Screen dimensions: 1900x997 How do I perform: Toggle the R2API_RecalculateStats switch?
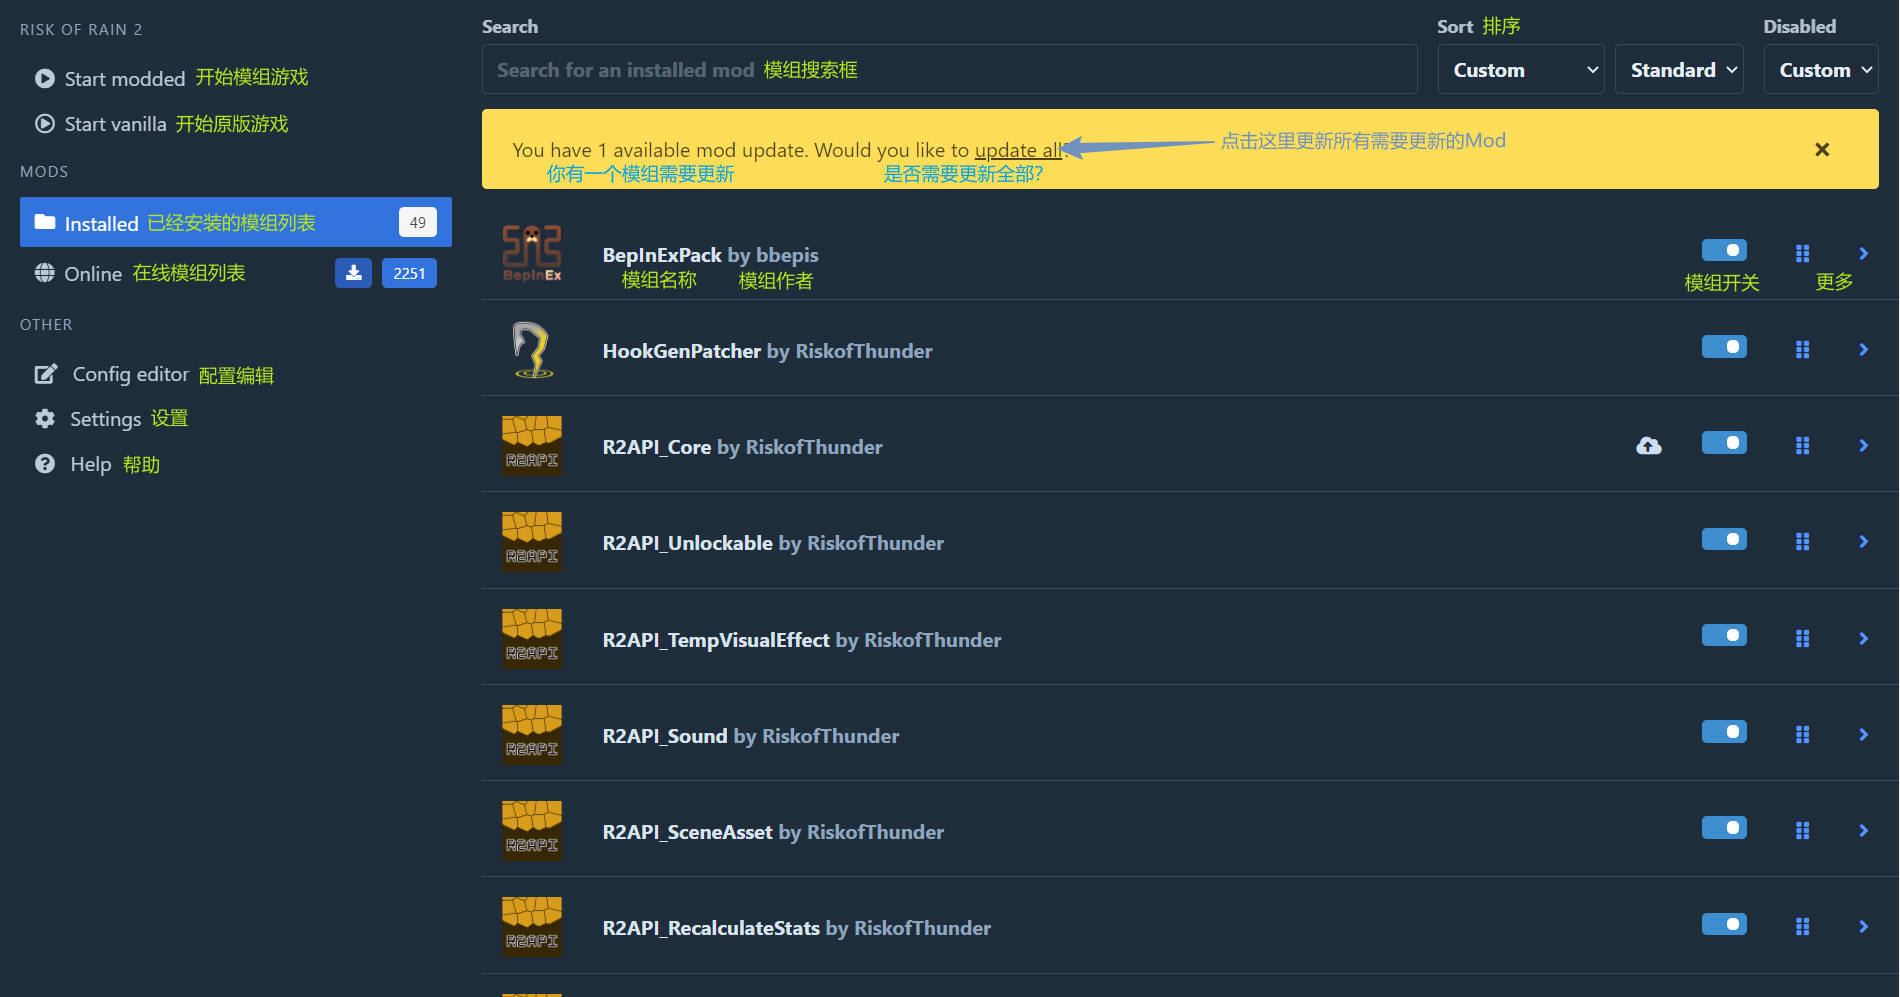click(x=1724, y=924)
